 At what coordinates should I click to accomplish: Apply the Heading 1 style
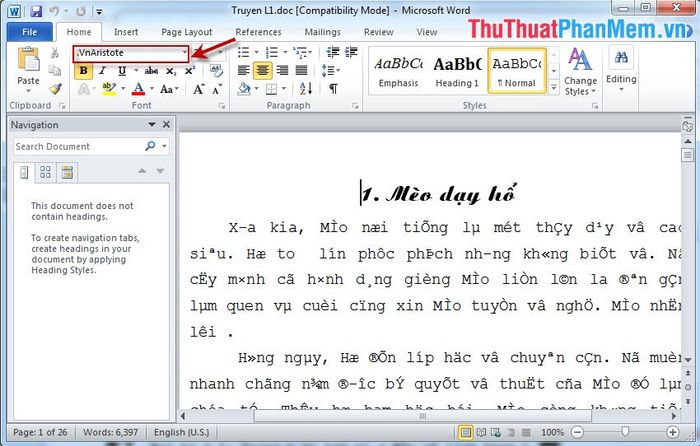tap(457, 71)
